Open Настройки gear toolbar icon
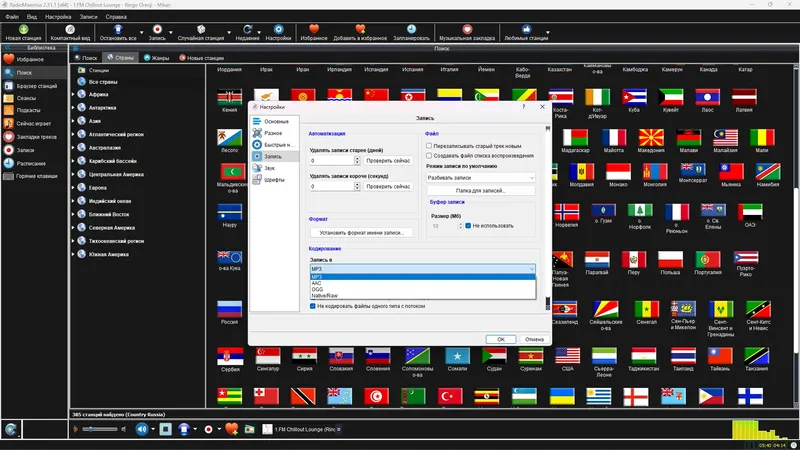This screenshot has height=450, width=800. point(278,30)
